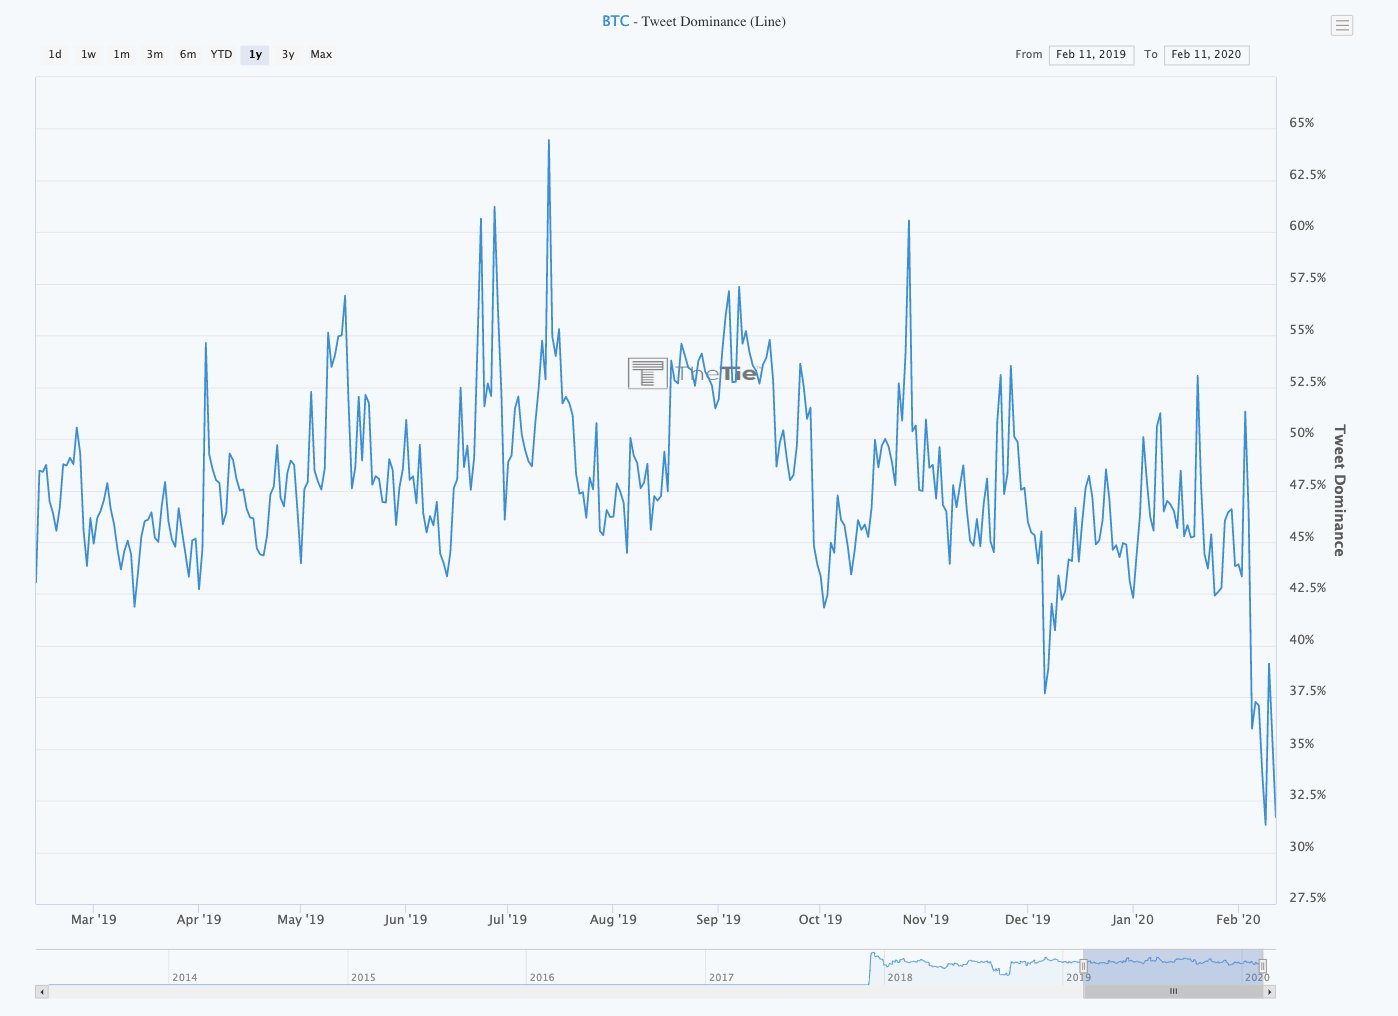Click the 40% y-axis label
Image resolution: width=1398 pixels, height=1016 pixels.
(1302, 640)
